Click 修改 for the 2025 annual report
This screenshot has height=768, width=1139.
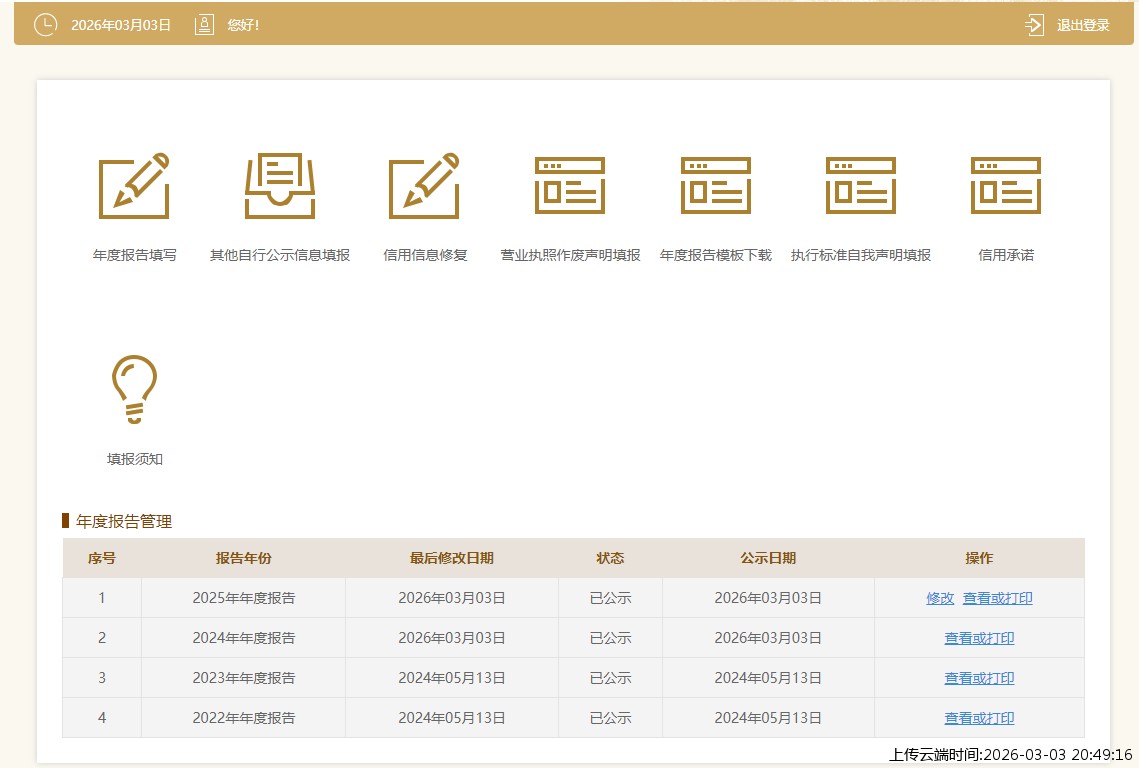tap(940, 598)
